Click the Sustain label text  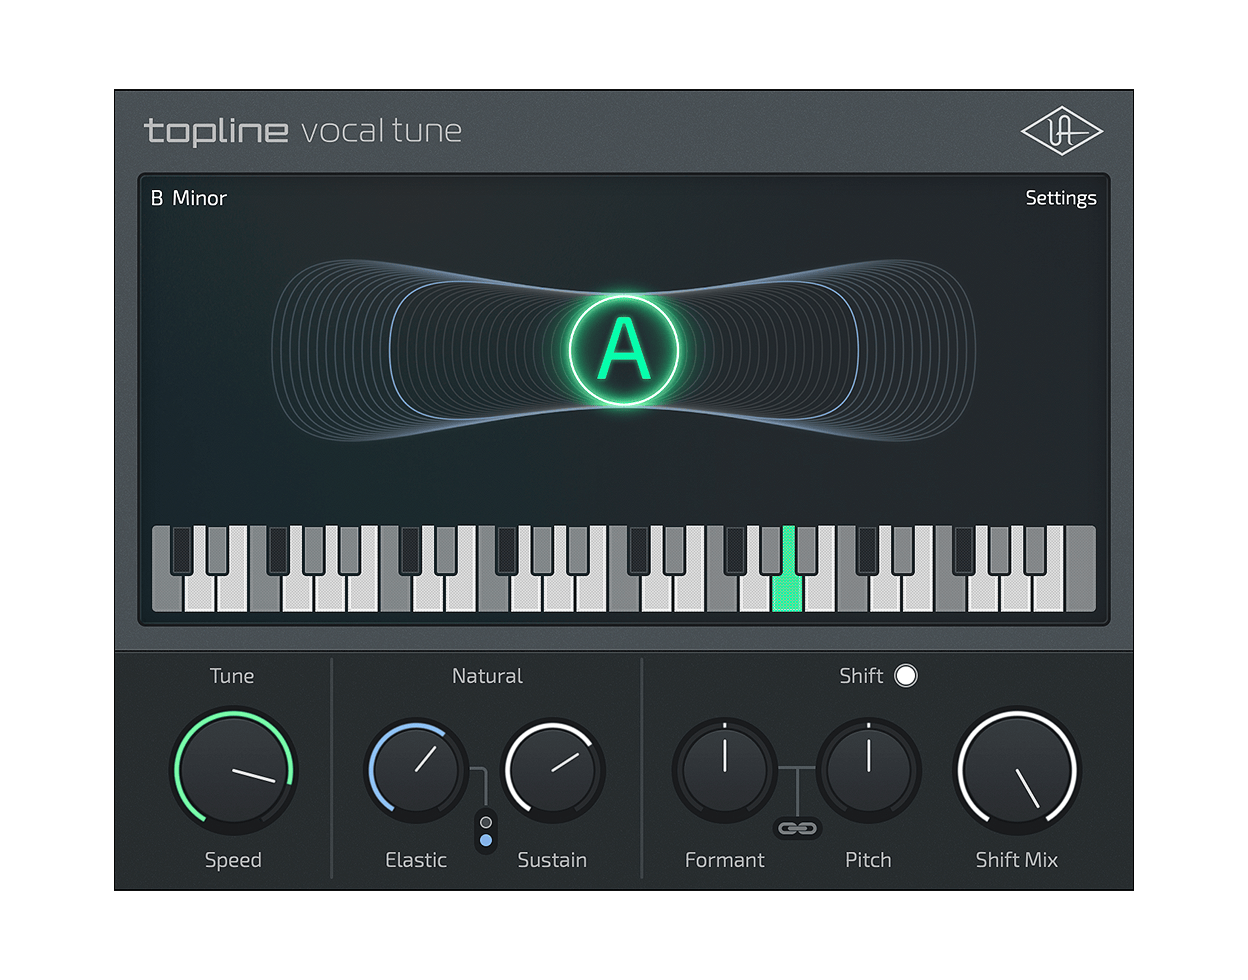552,860
